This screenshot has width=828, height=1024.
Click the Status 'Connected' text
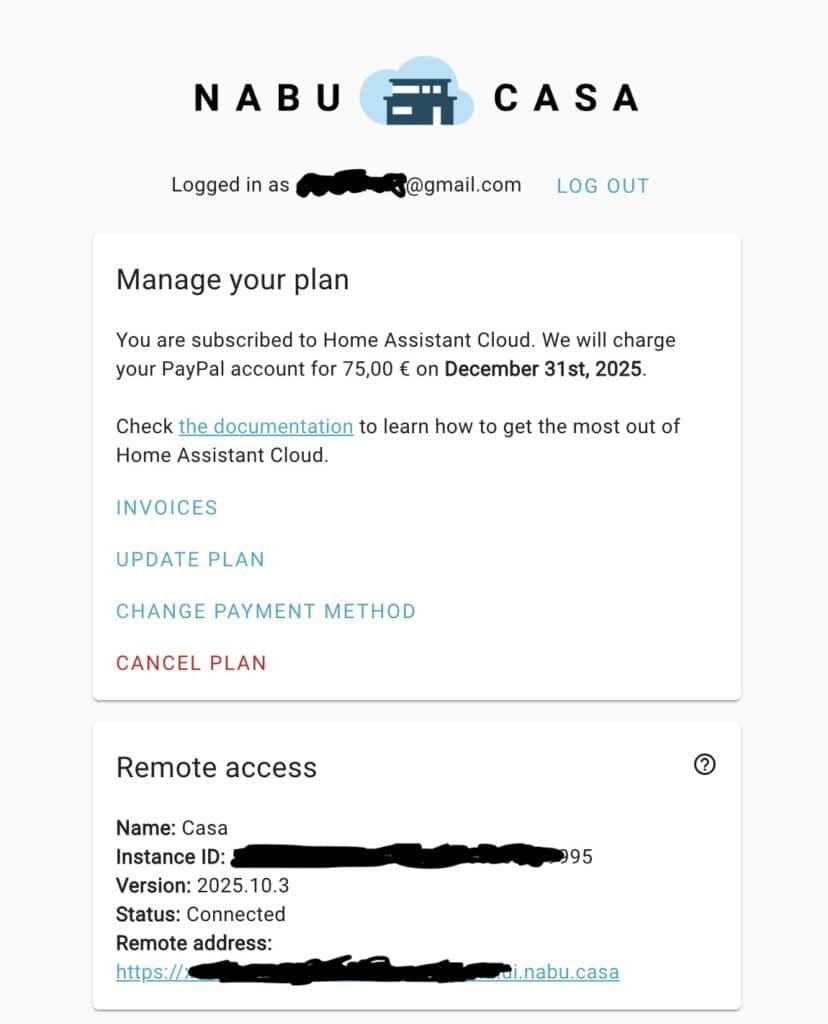236,914
